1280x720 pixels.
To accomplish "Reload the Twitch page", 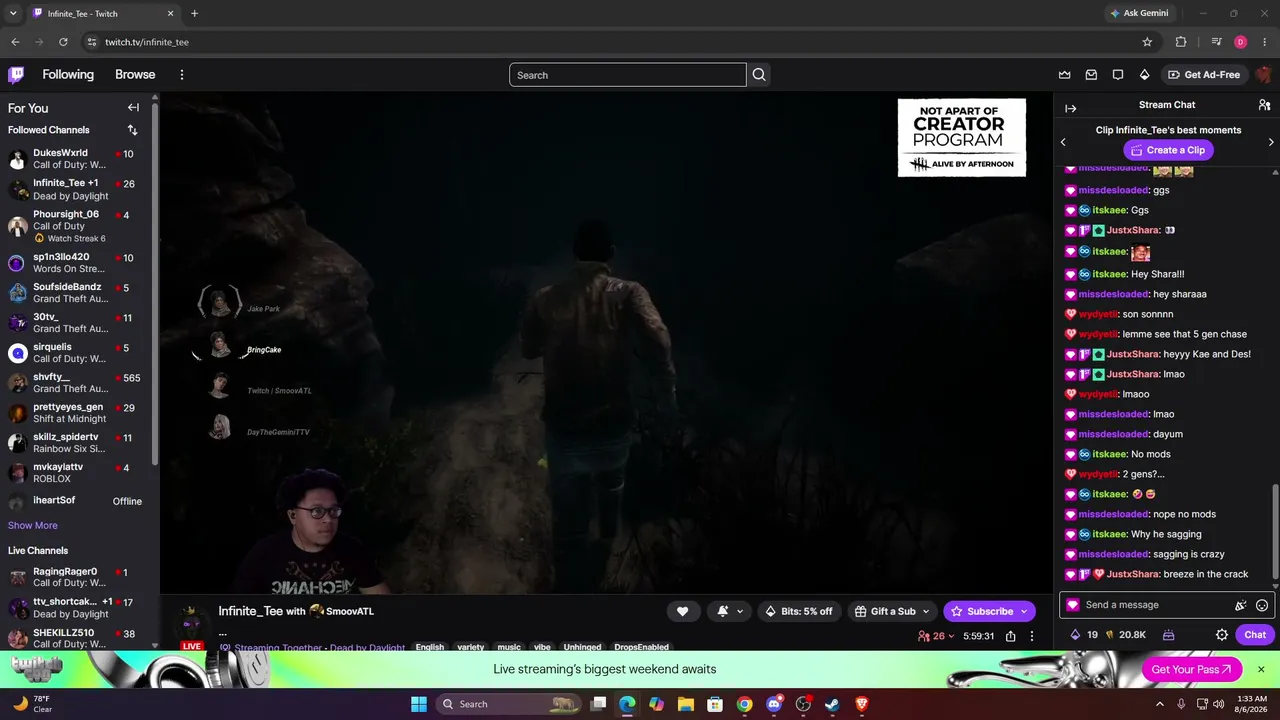I will click(63, 42).
